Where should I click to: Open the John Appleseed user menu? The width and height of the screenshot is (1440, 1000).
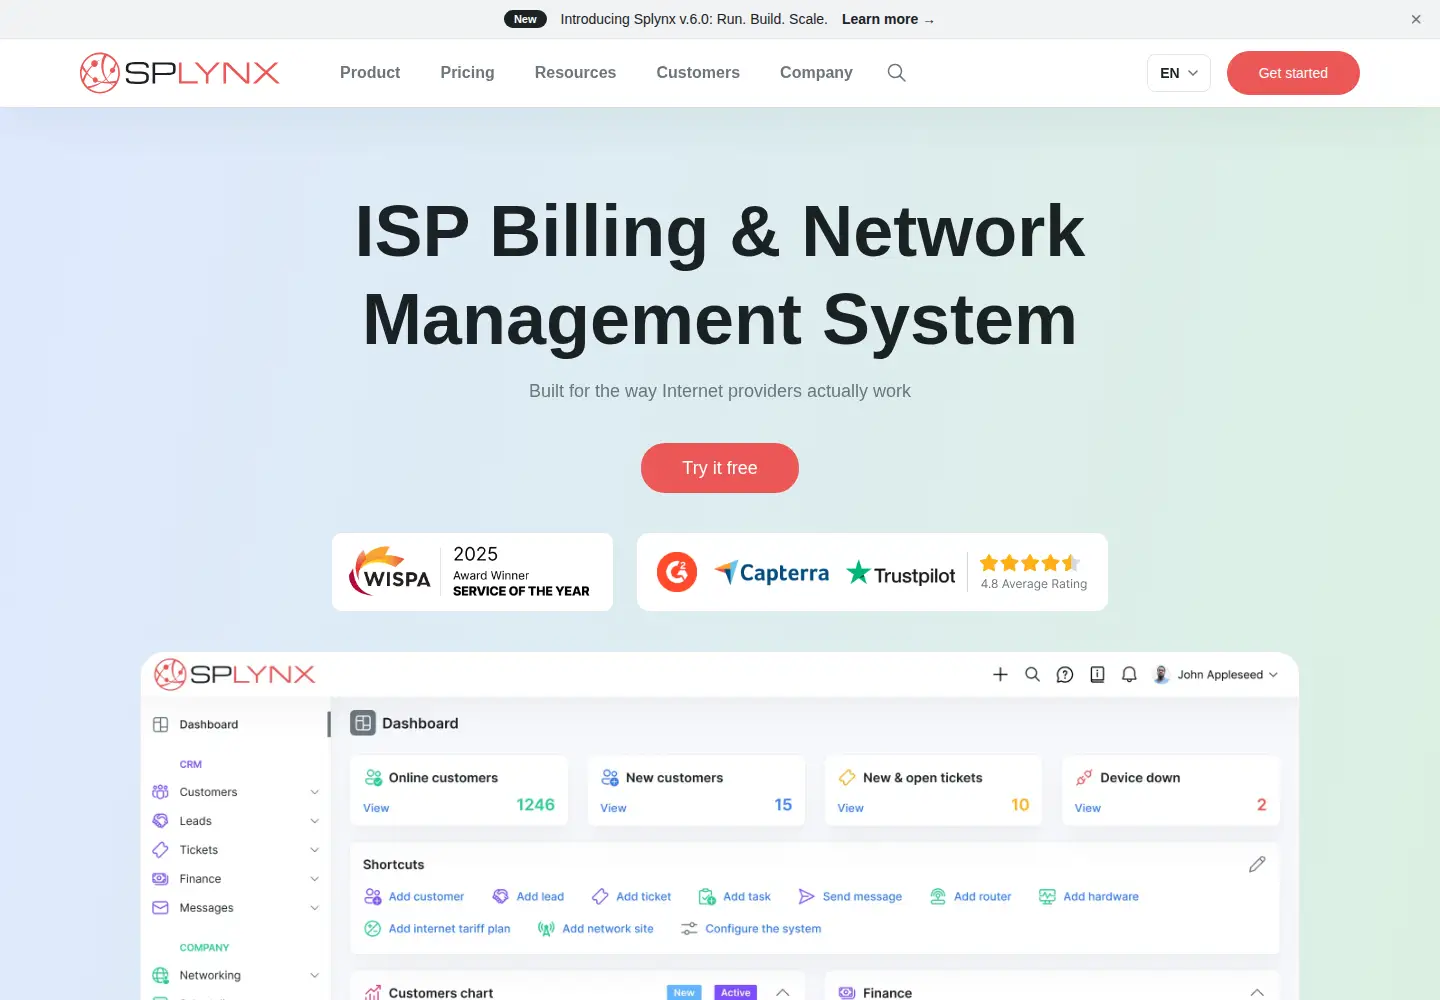click(x=1215, y=675)
